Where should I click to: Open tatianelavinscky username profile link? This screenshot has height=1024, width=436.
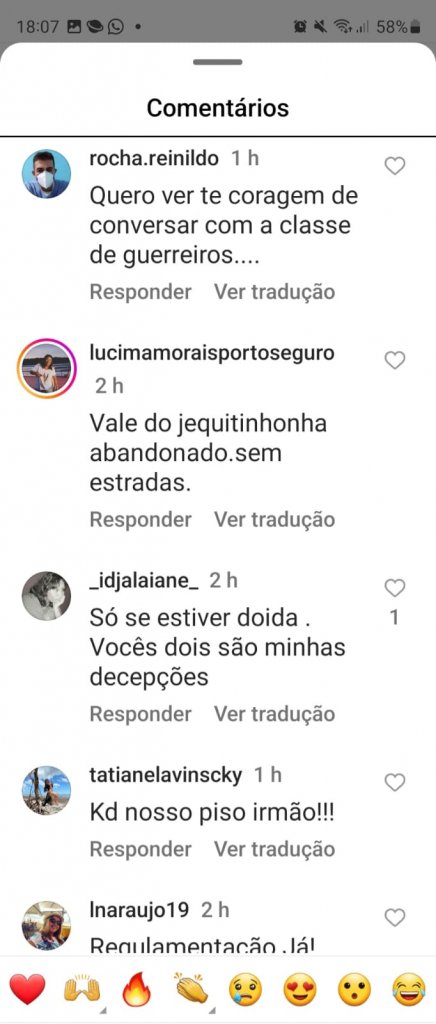point(166,775)
